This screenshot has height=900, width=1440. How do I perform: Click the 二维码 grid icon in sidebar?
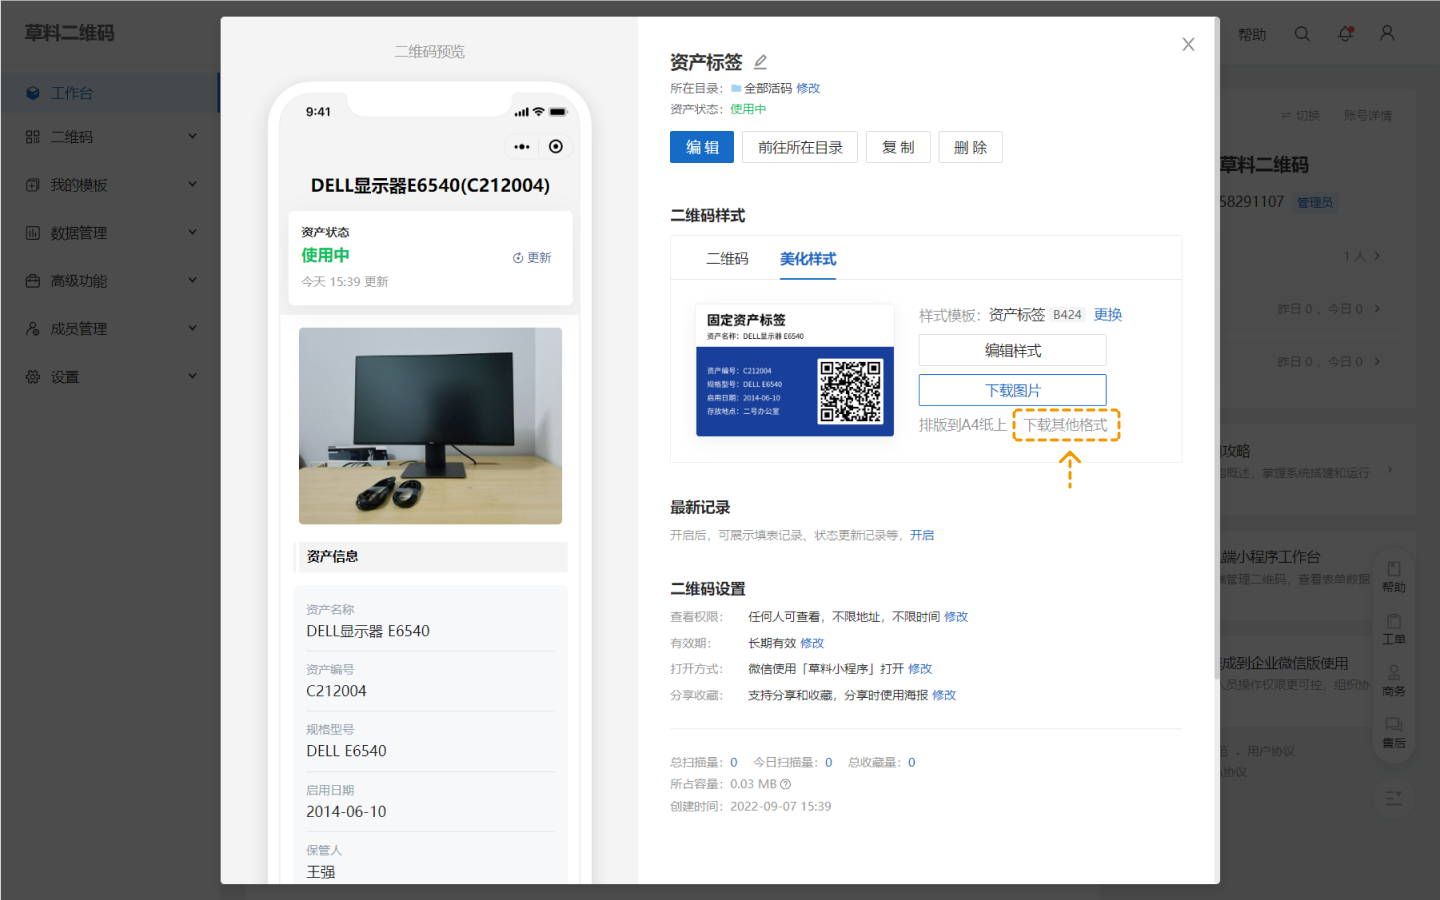coord(33,137)
